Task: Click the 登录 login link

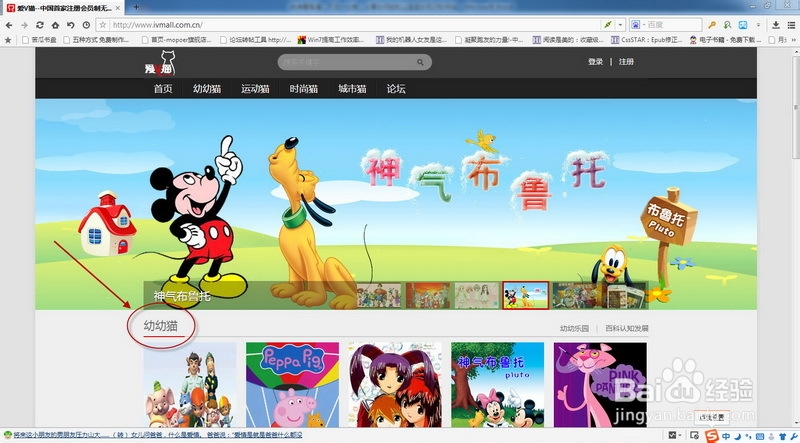Action: coord(595,62)
